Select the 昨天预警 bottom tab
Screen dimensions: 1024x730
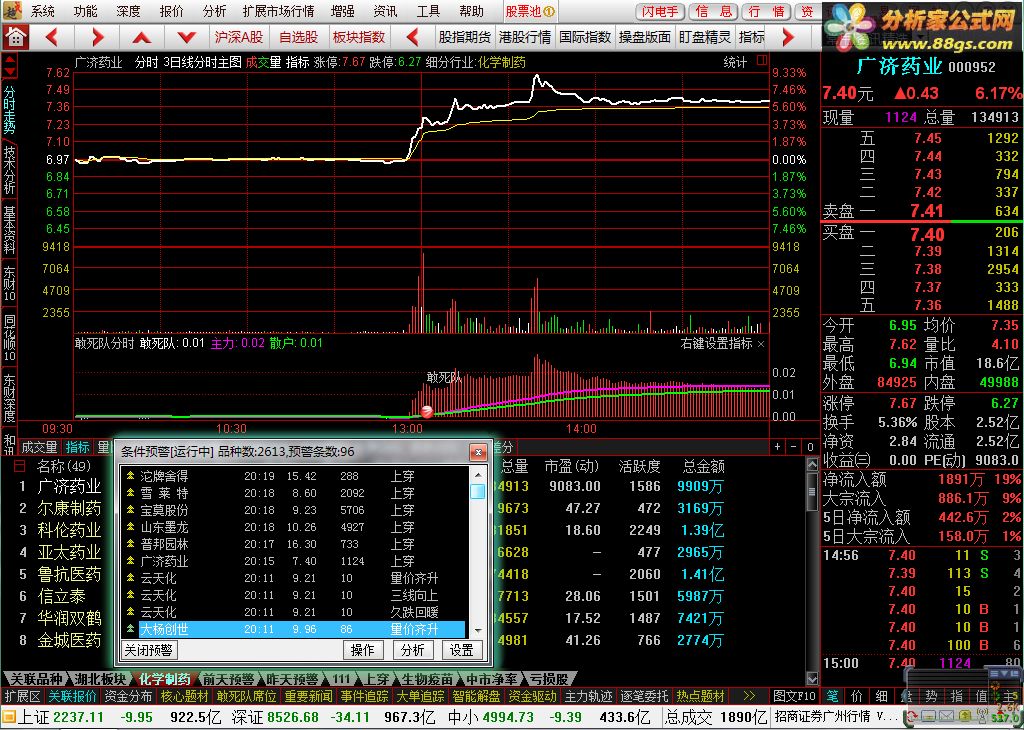(292, 680)
